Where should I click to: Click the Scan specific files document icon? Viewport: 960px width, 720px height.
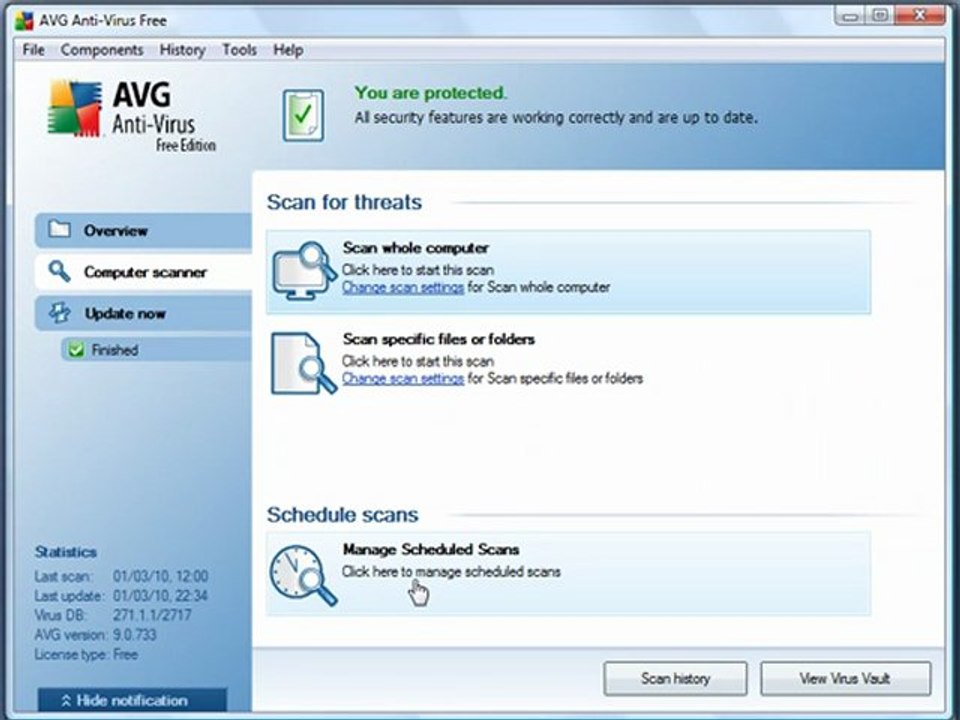point(304,363)
